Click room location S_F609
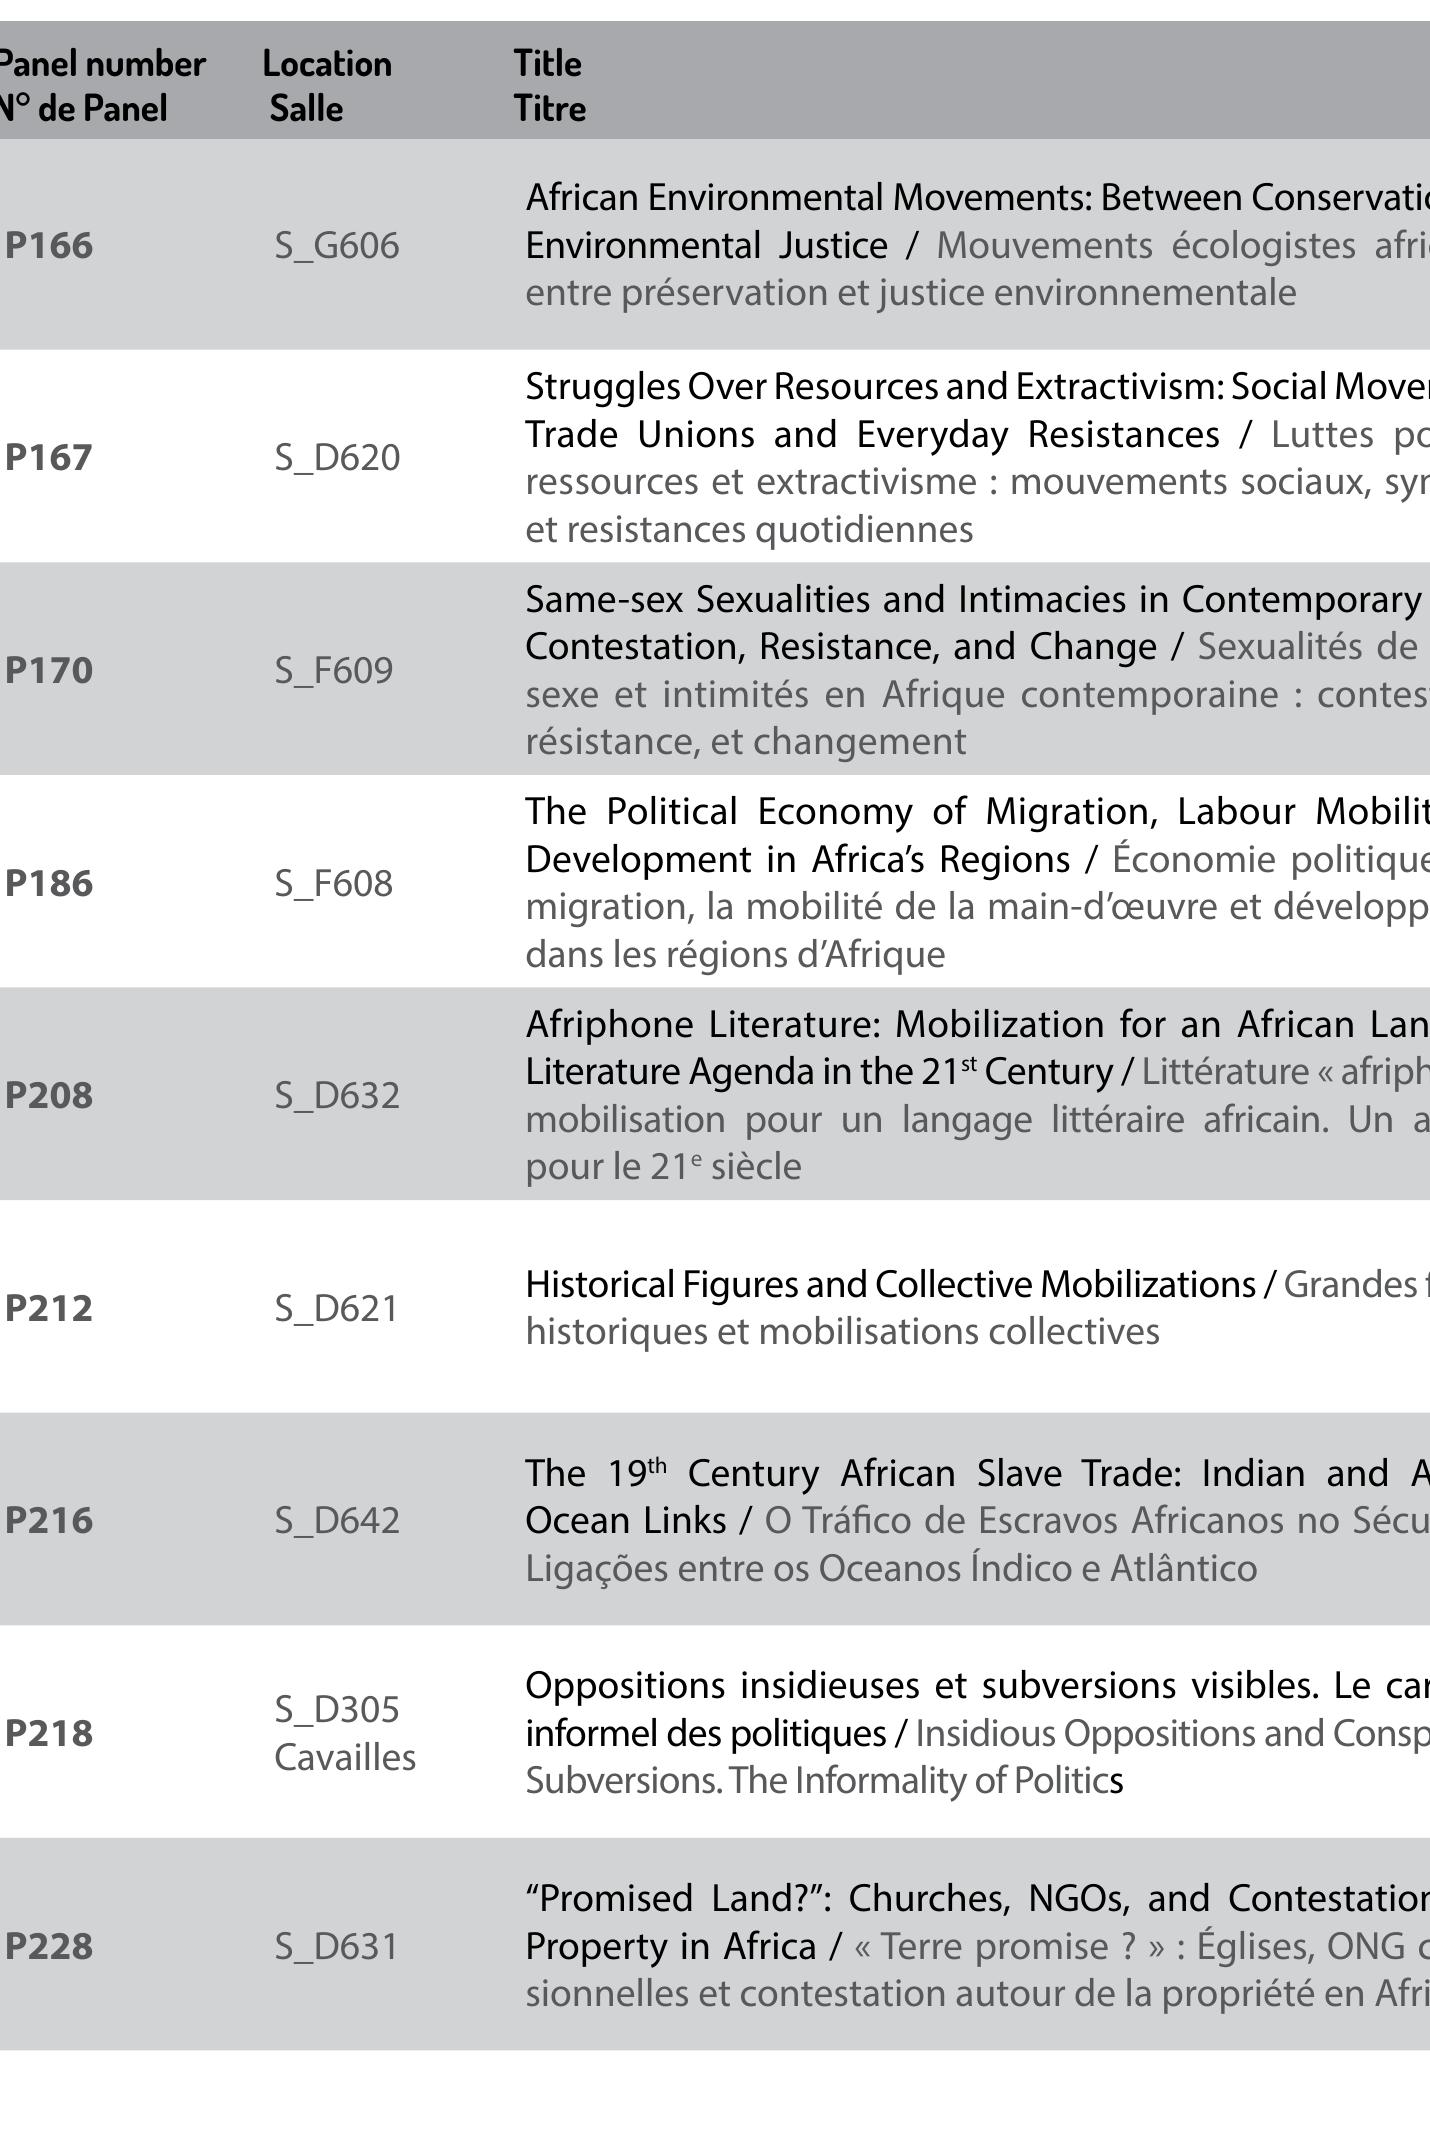Image resolution: width=1430 pixels, height=2142 pixels. [334, 670]
